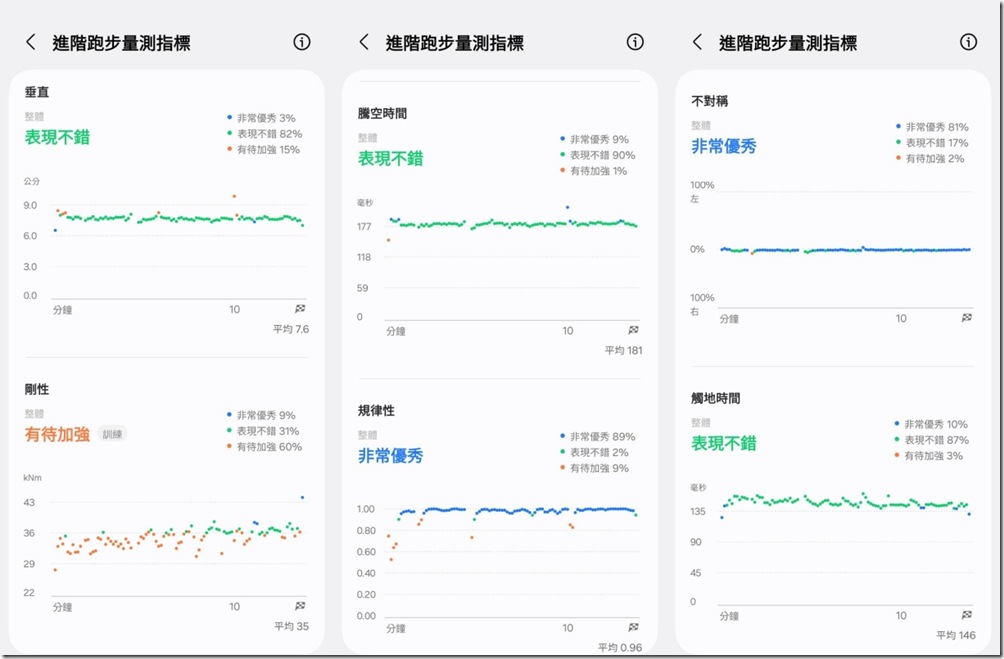This screenshot has width=1004, height=659.
Task: Select the 騰空時間 section heading
Action: (x=382, y=113)
